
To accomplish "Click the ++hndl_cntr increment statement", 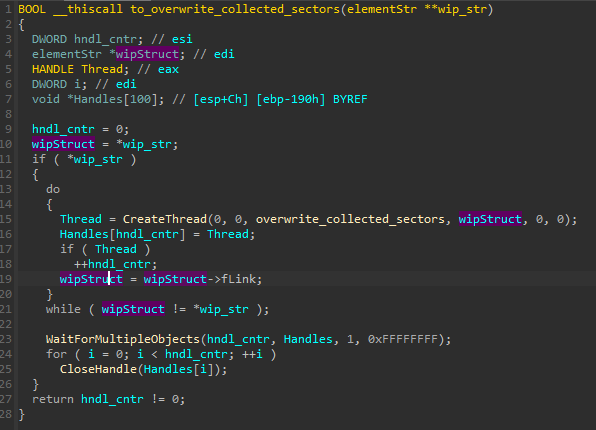I will (116, 264).
